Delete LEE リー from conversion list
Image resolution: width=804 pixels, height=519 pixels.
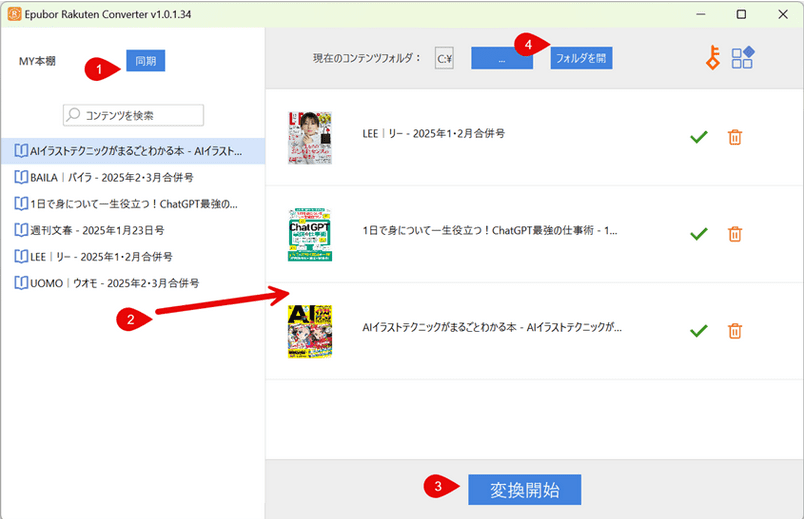click(734, 137)
